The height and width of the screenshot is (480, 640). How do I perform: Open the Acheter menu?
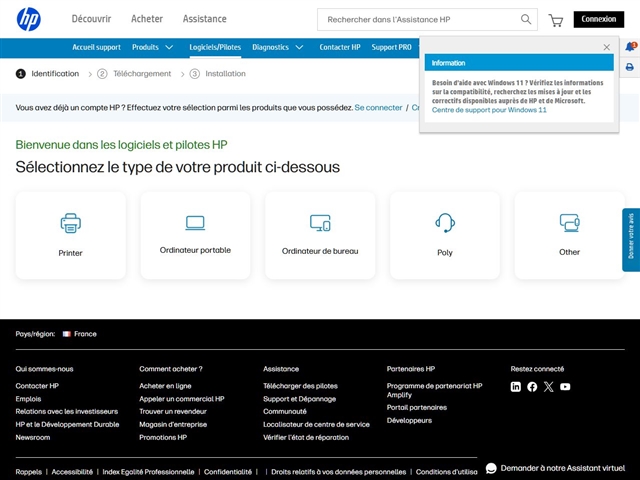pos(147,19)
